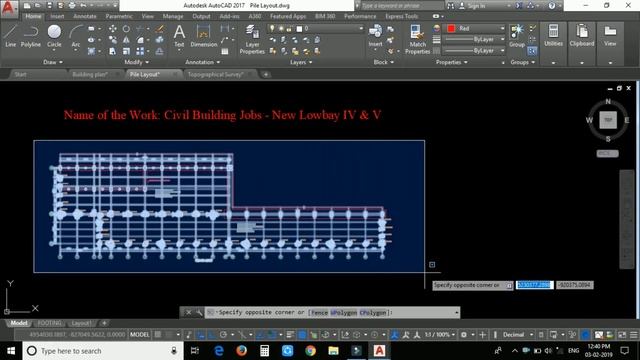Activate the Rotate tool in Modify
The width and height of the screenshot is (640, 360).
pyautogui.click(x=126, y=29)
